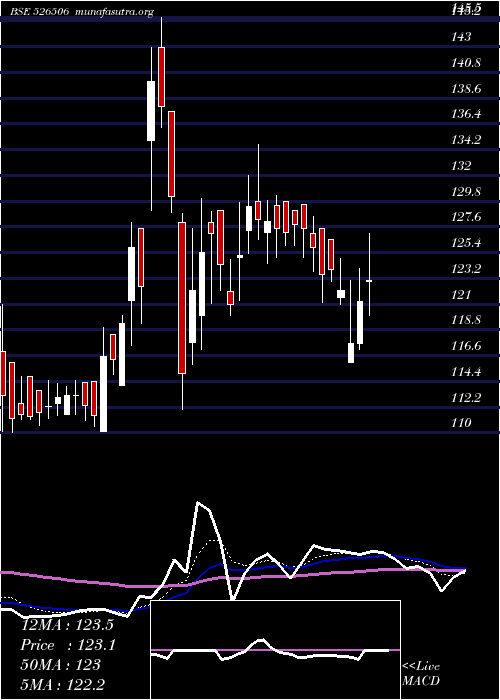This screenshot has width=500, height=700.
Task: Select the 129.8 price axis label
Action: tap(466, 192)
